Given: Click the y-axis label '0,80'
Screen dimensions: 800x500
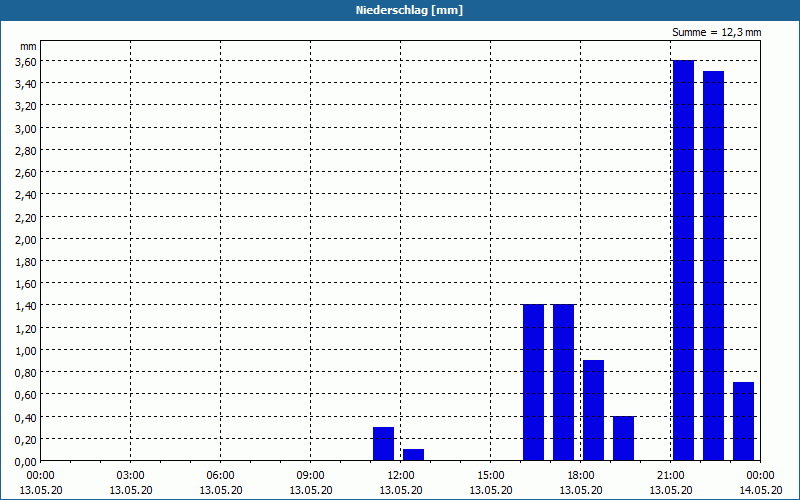Looking at the screenshot, I should pyautogui.click(x=26, y=372).
